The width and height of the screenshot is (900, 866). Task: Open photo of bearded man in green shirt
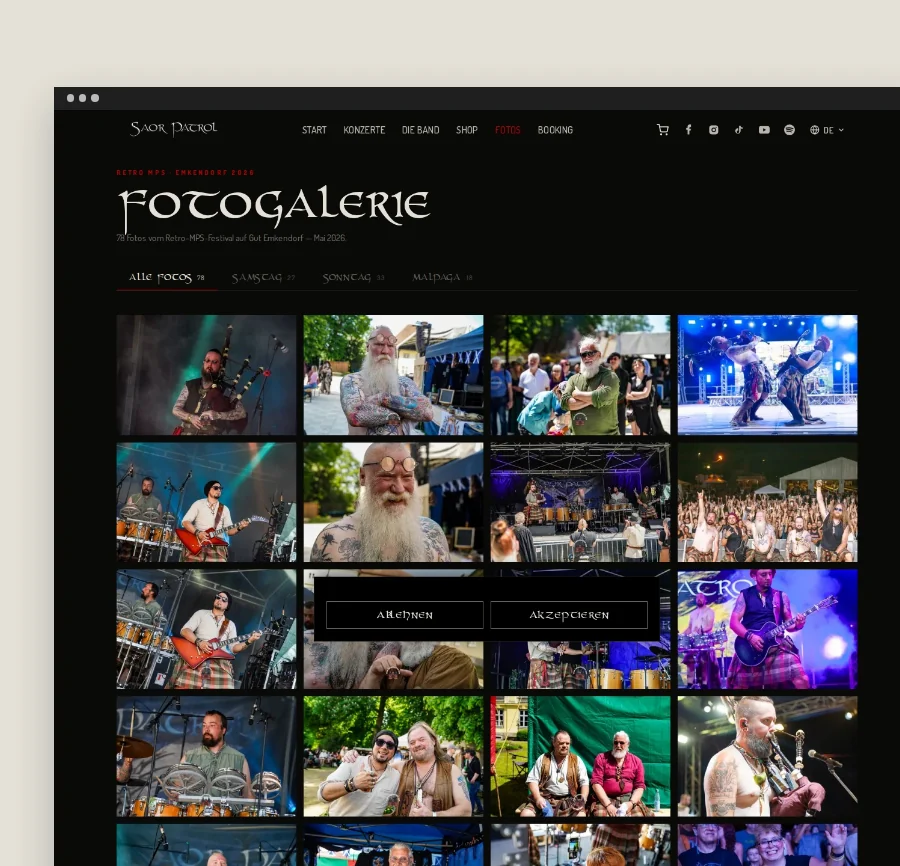(580, 375)
